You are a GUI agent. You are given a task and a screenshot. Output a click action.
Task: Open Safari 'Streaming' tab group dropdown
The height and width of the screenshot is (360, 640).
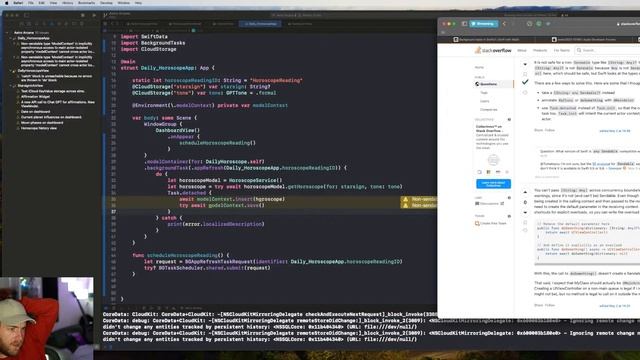(x=484, y=24)
